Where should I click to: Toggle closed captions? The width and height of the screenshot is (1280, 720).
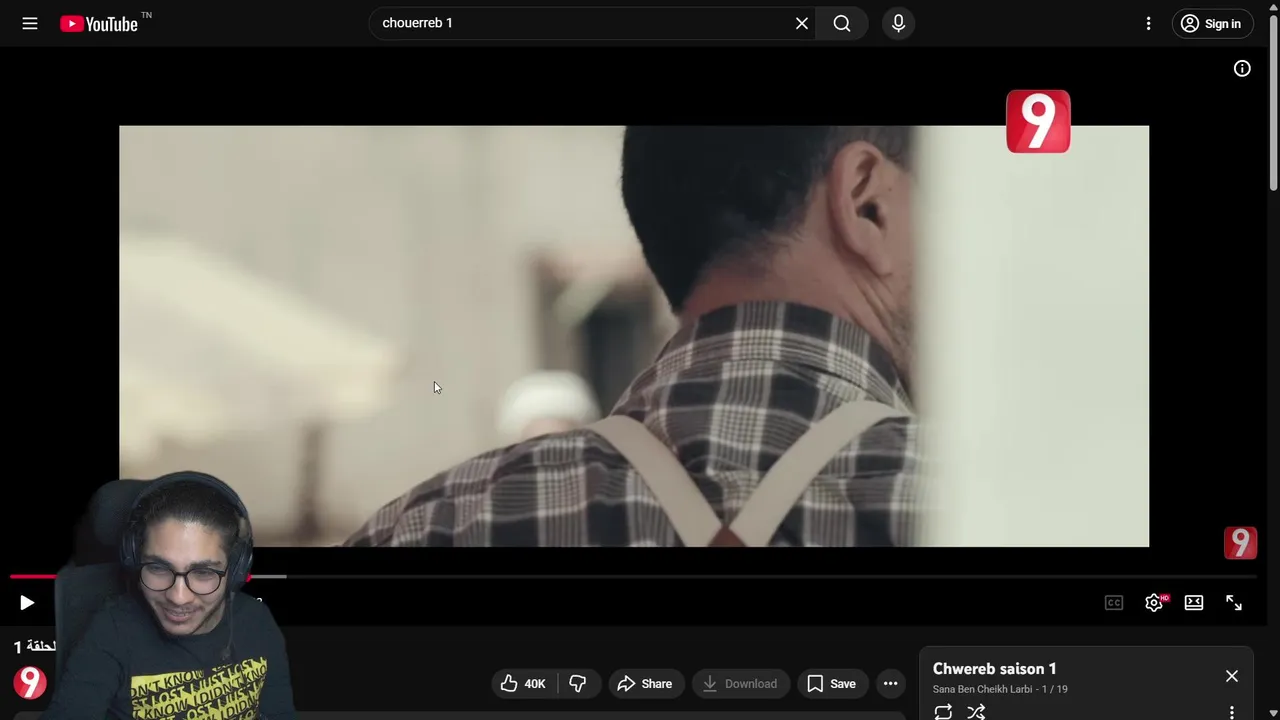click(1114, 602)
